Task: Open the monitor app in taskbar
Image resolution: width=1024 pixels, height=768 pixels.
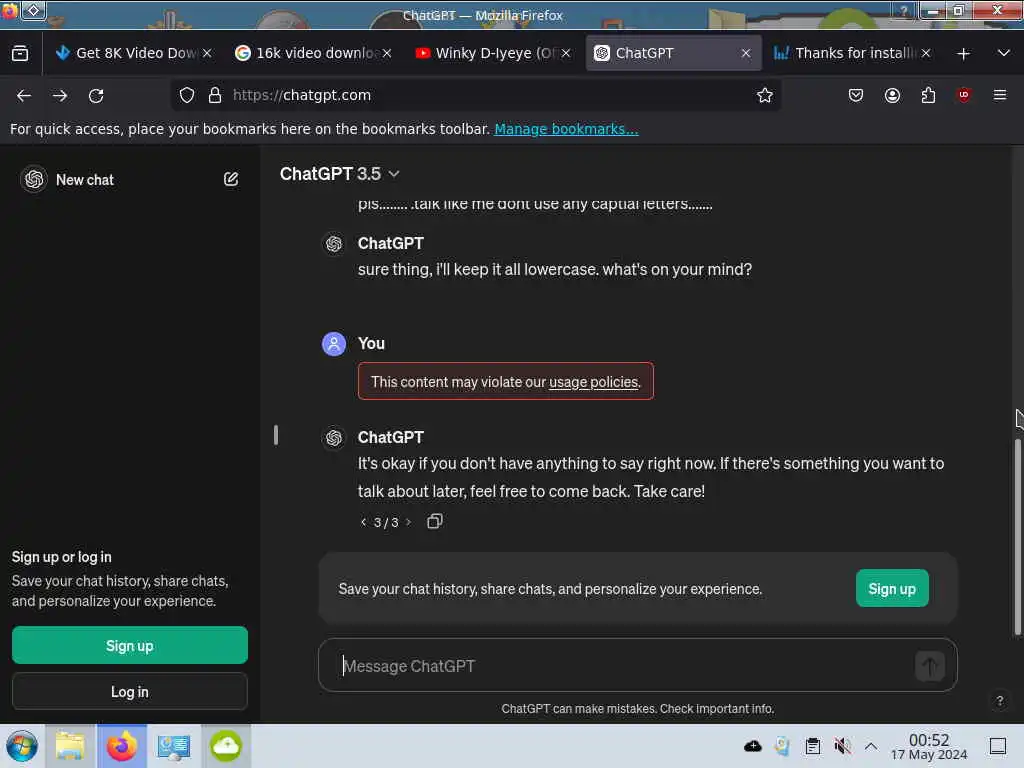Action: [174, 746]
